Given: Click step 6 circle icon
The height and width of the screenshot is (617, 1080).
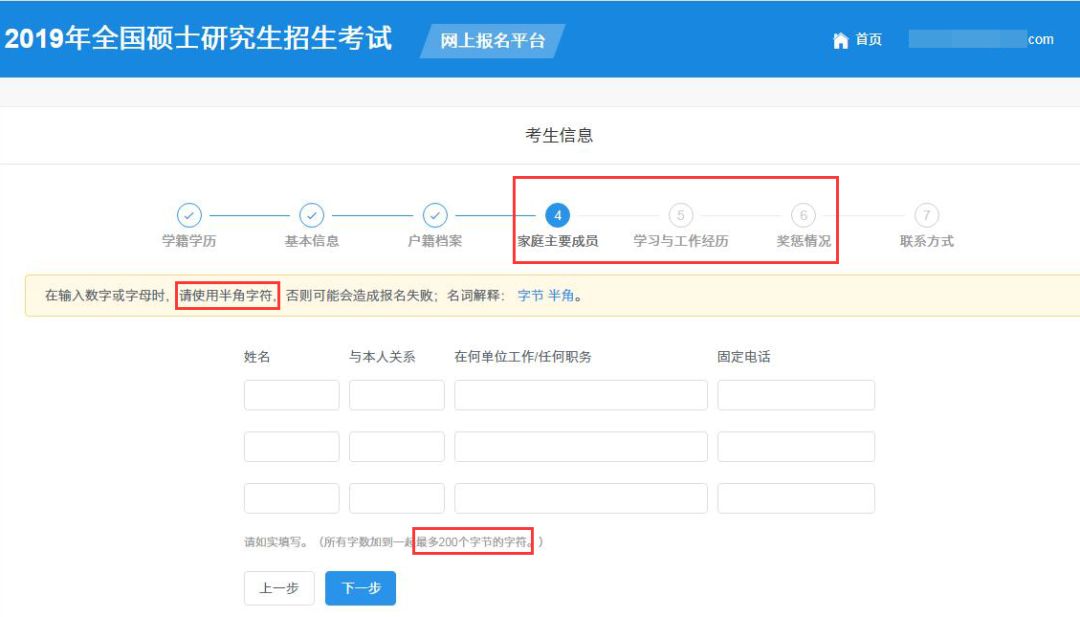Looking at the screenshot, I should [x=804, y=215].
